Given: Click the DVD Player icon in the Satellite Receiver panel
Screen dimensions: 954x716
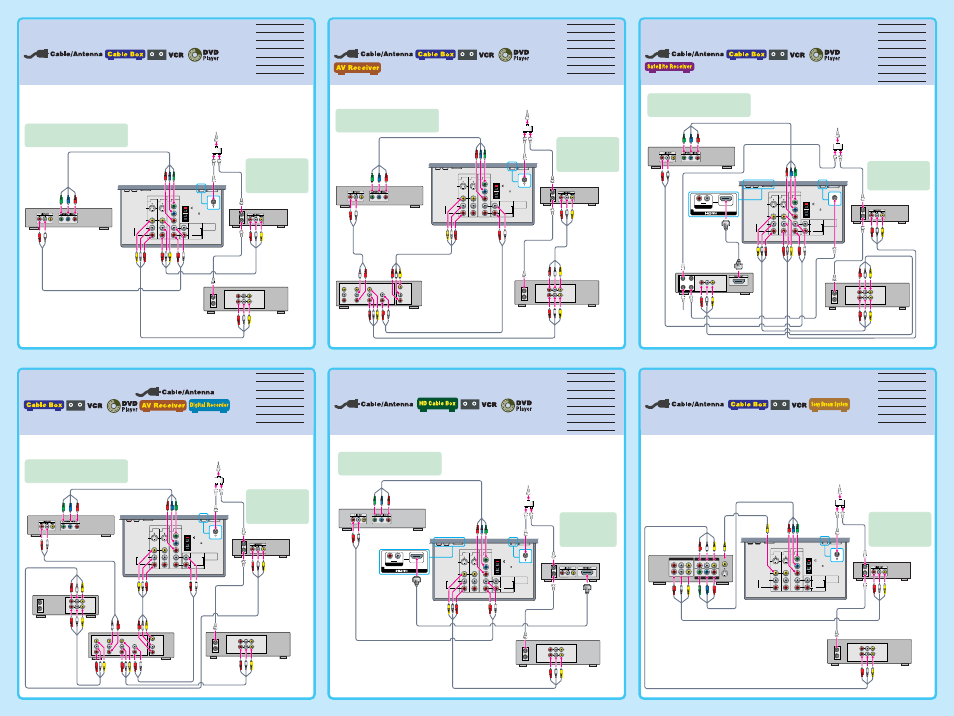Looking at the screenshot, I should point(826,55).
